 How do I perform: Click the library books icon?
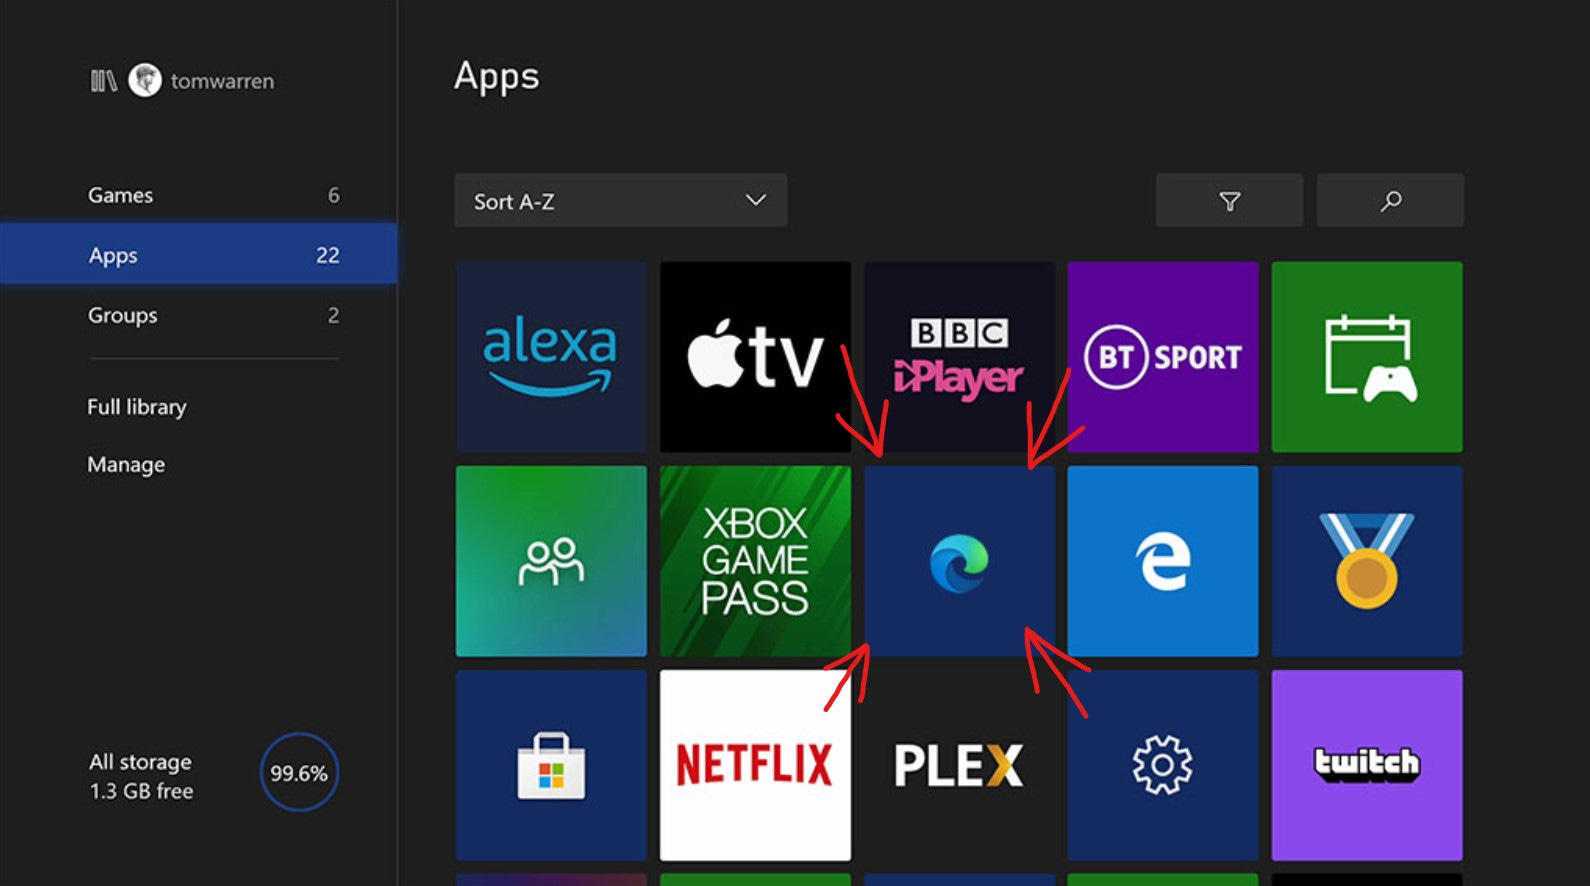click(104, 81)
